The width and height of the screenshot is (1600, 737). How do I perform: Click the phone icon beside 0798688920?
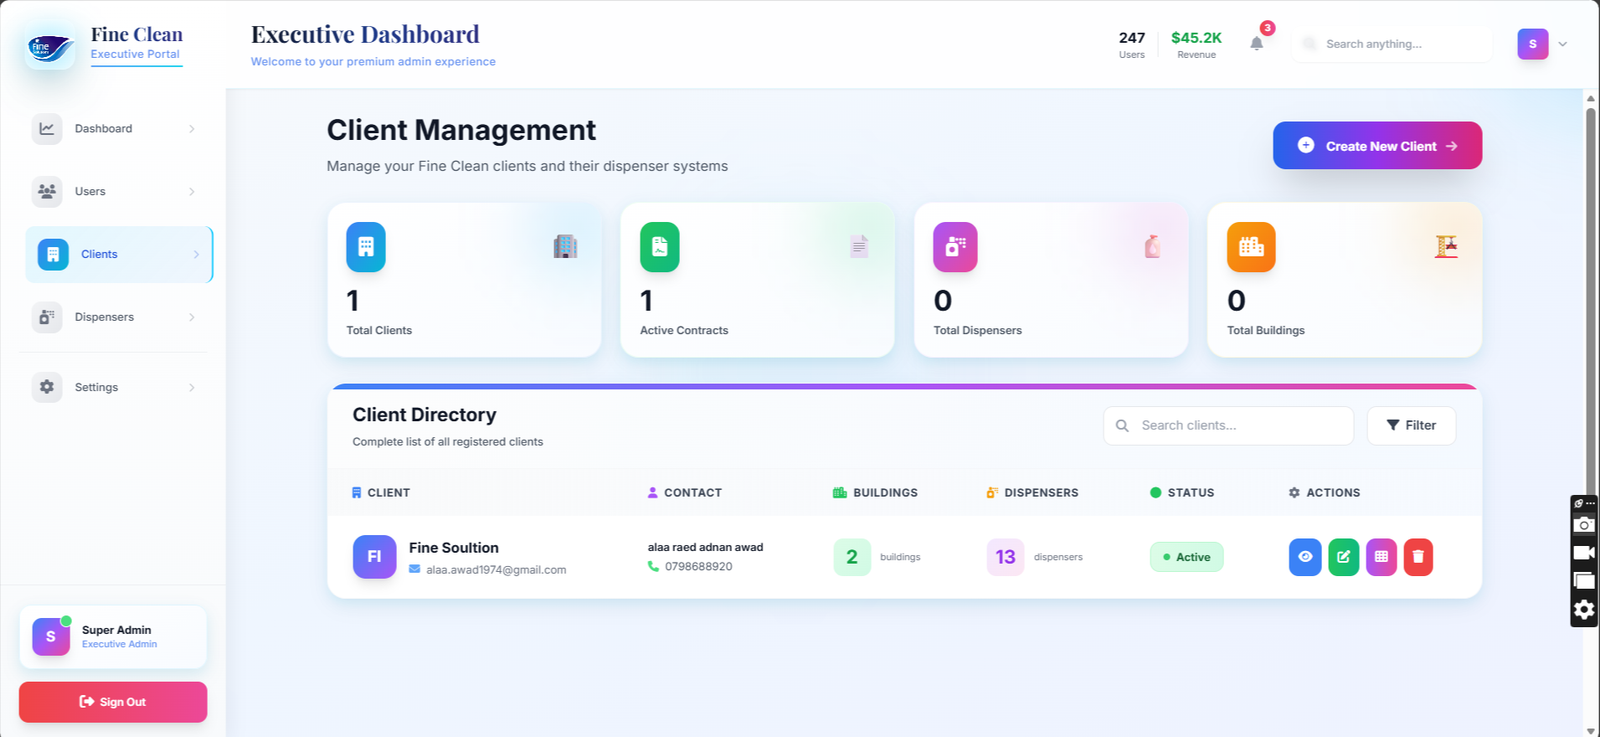653,566
